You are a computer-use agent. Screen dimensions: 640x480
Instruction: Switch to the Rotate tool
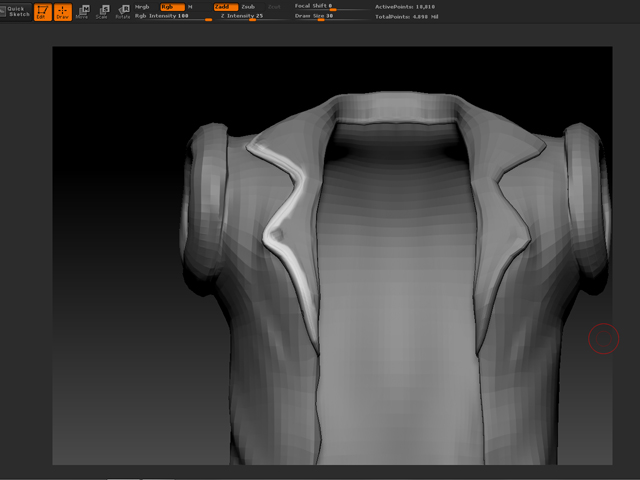pos(122,12)
